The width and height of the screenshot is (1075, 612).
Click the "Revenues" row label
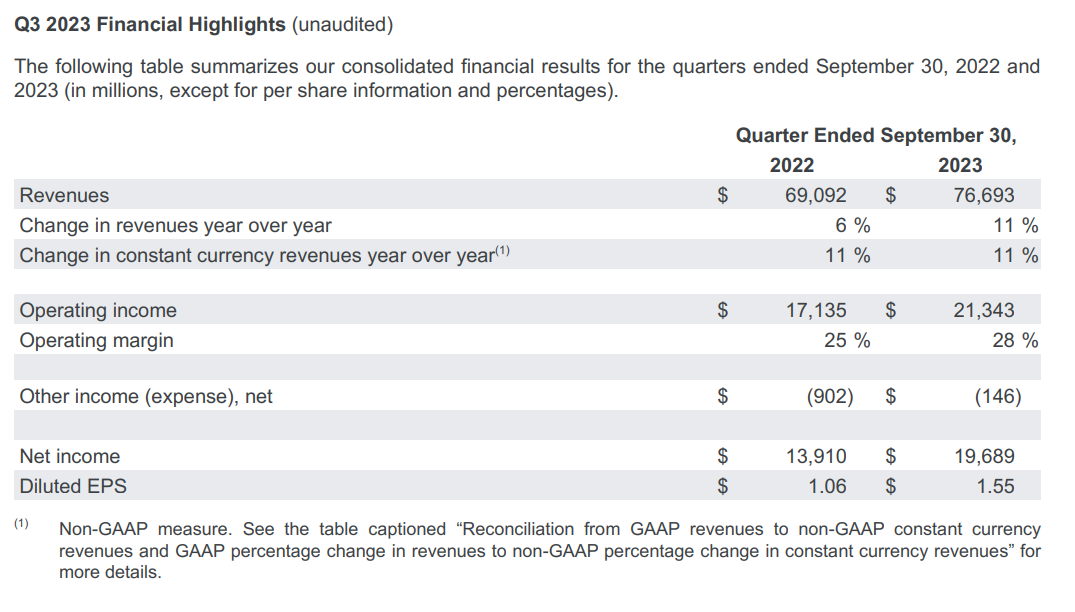[x=64, y=195]
